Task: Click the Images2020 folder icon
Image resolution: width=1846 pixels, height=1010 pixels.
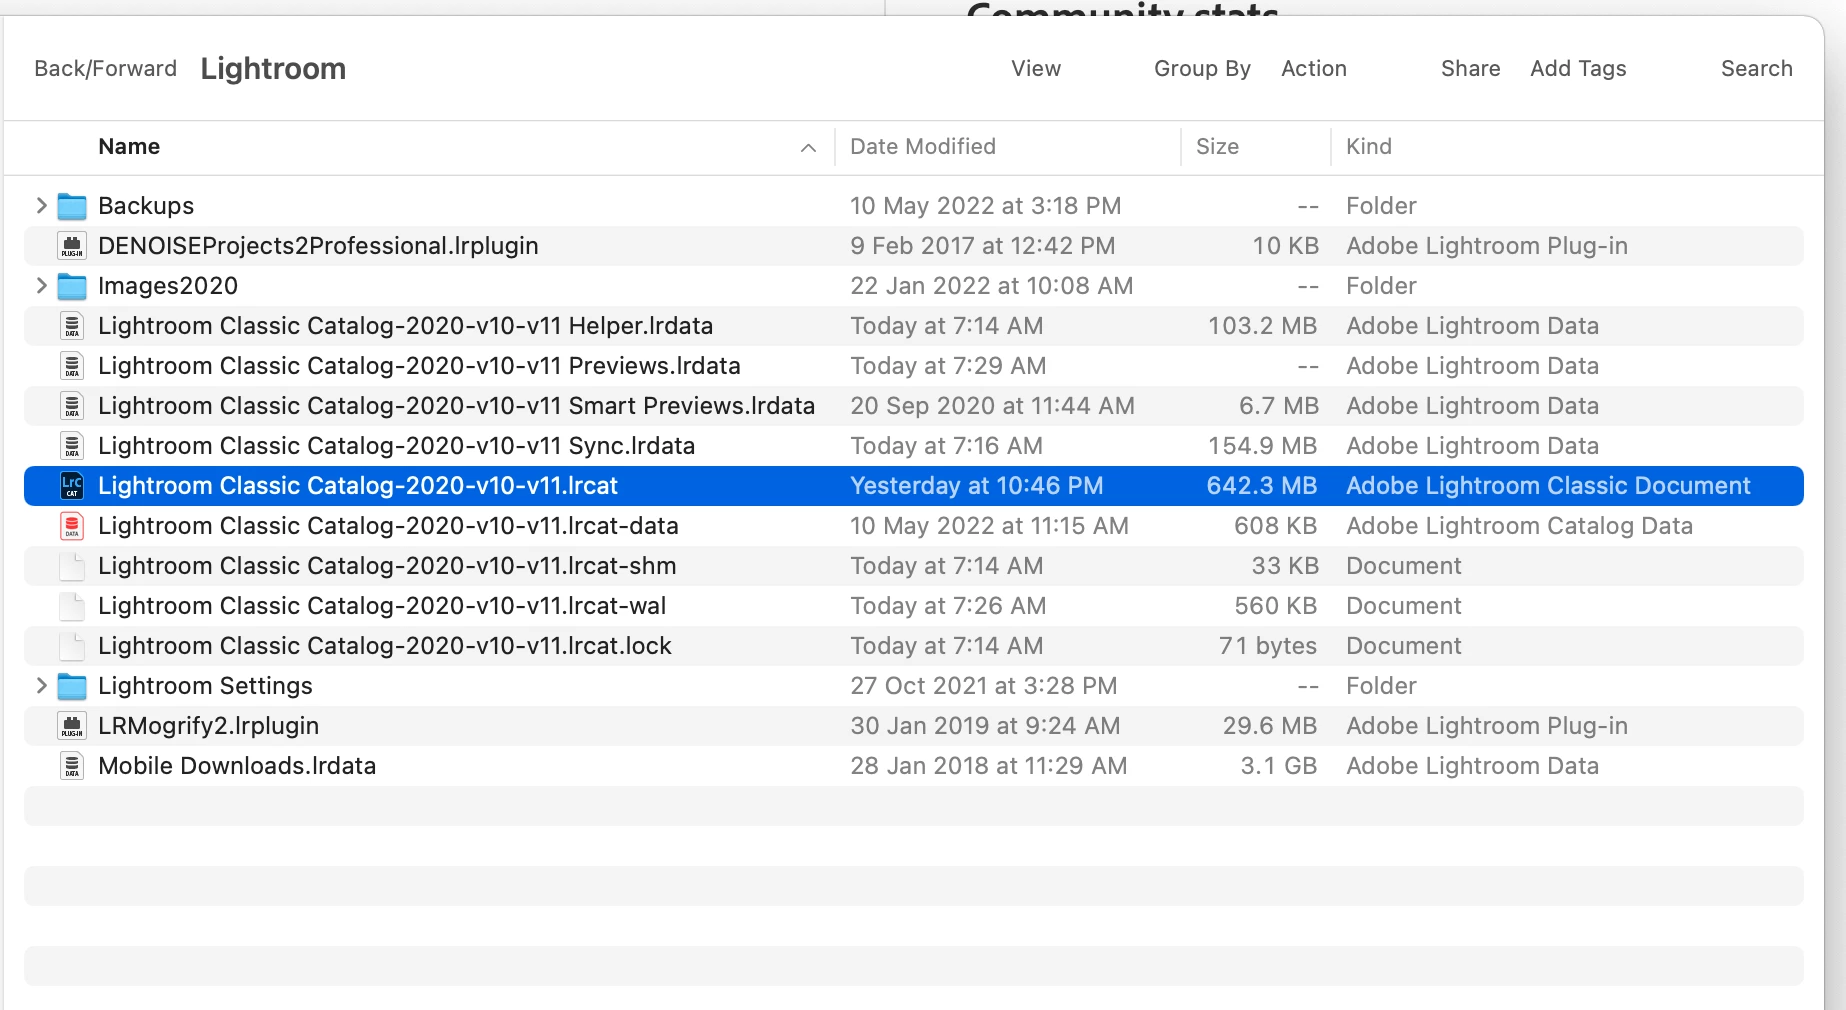Action: pyautogui.click(x=72, y=286)
